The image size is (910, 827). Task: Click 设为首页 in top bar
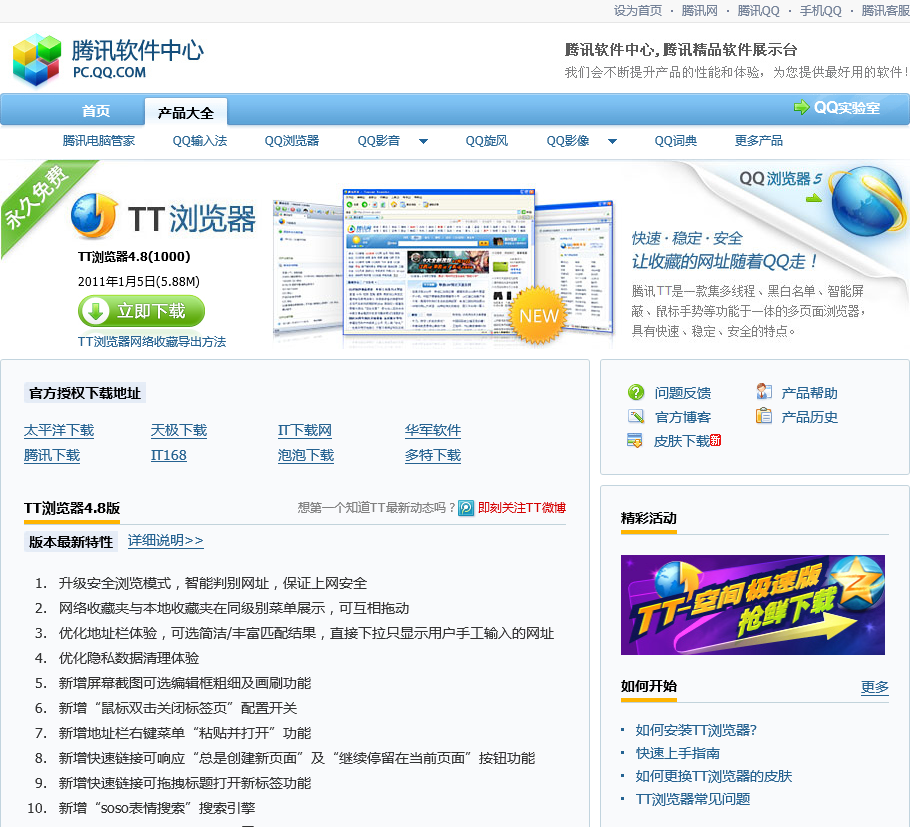click(638, 10)
